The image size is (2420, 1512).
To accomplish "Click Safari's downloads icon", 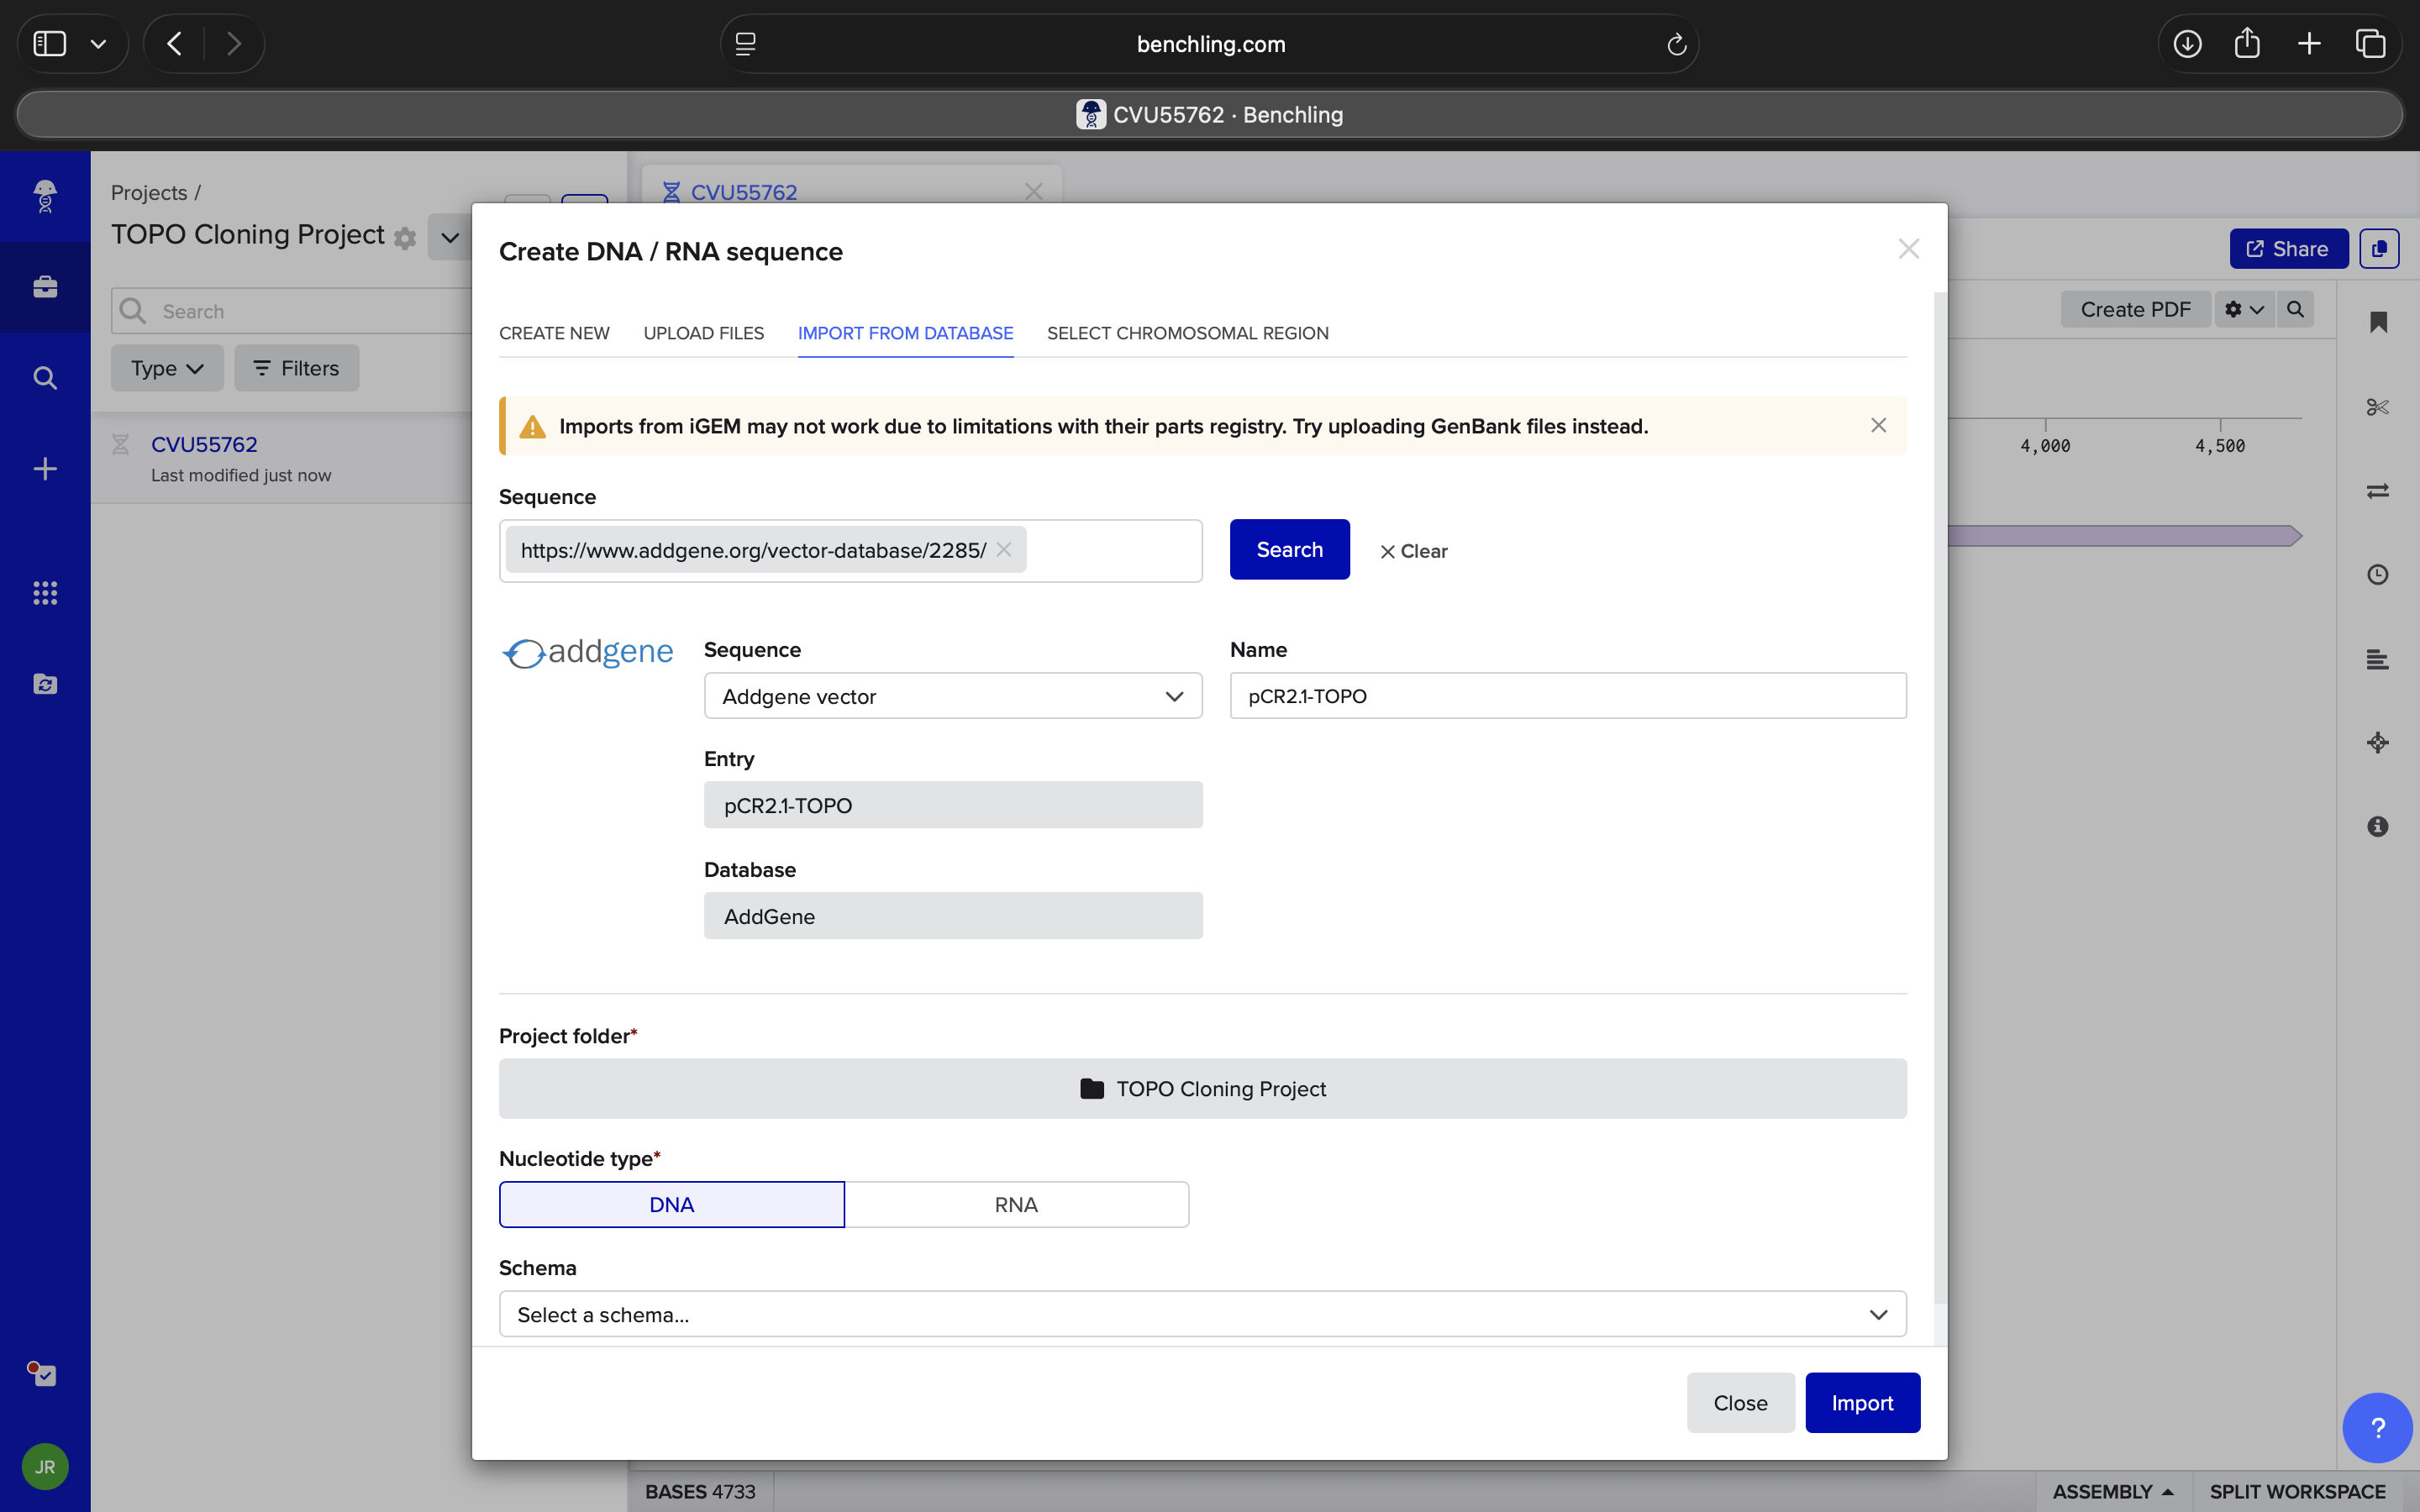I will (2187, 44).
